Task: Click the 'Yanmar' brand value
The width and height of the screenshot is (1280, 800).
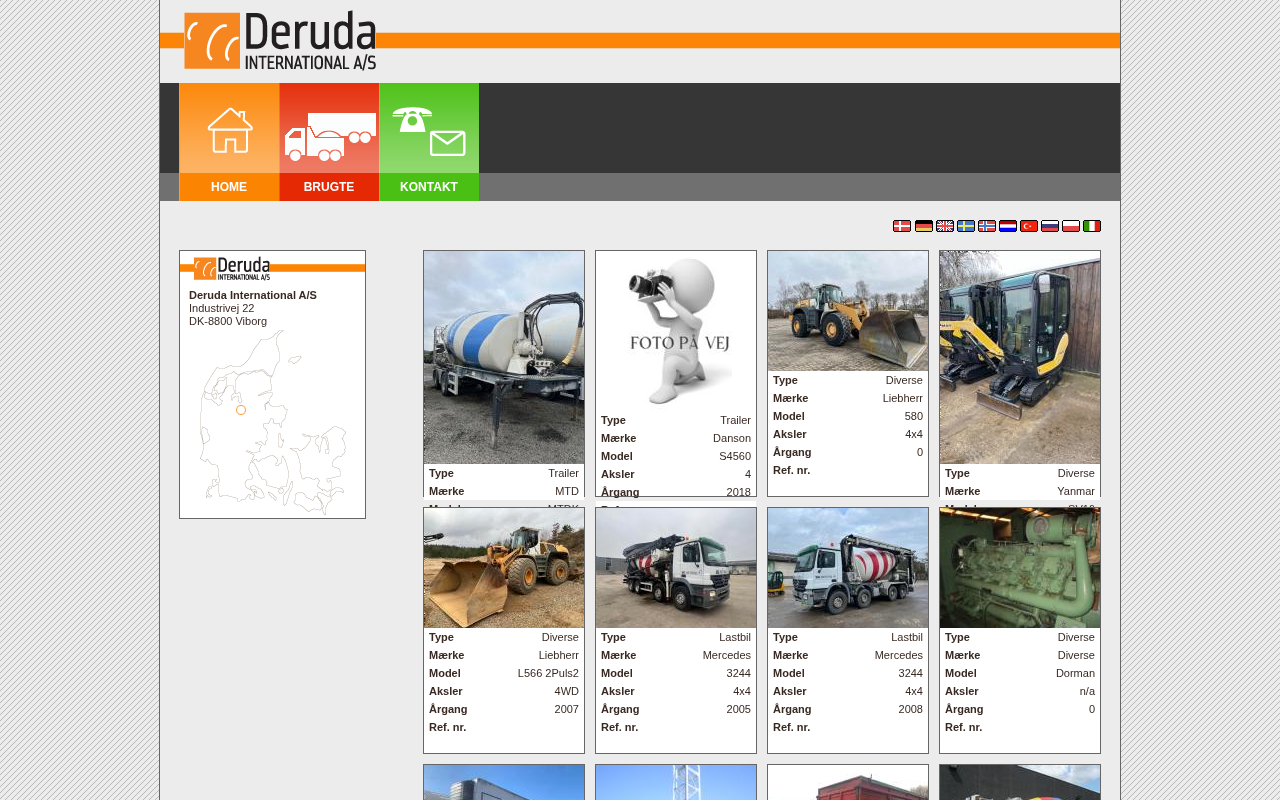Action: (1076, 491)
